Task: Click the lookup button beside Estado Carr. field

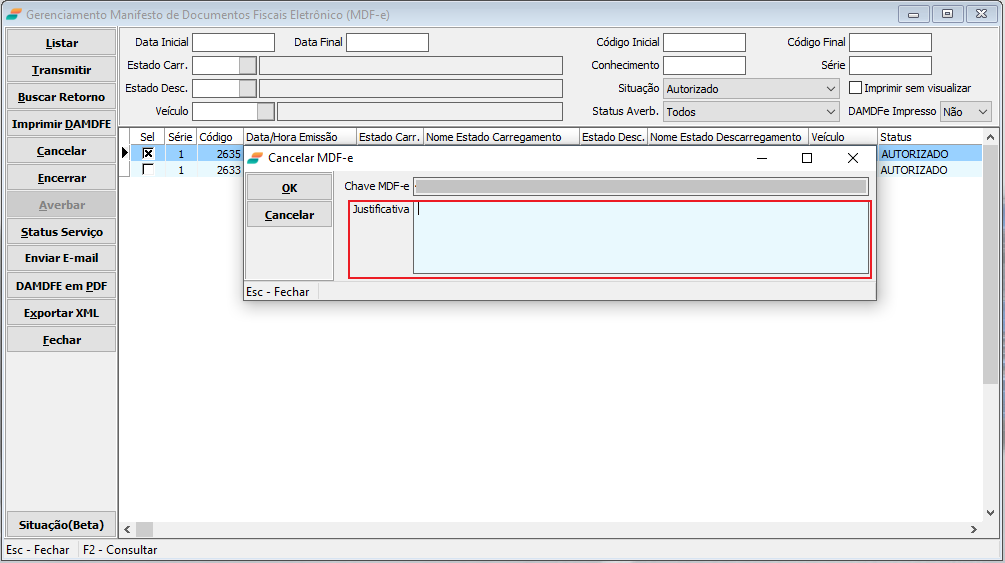Action: click(247, 66)
